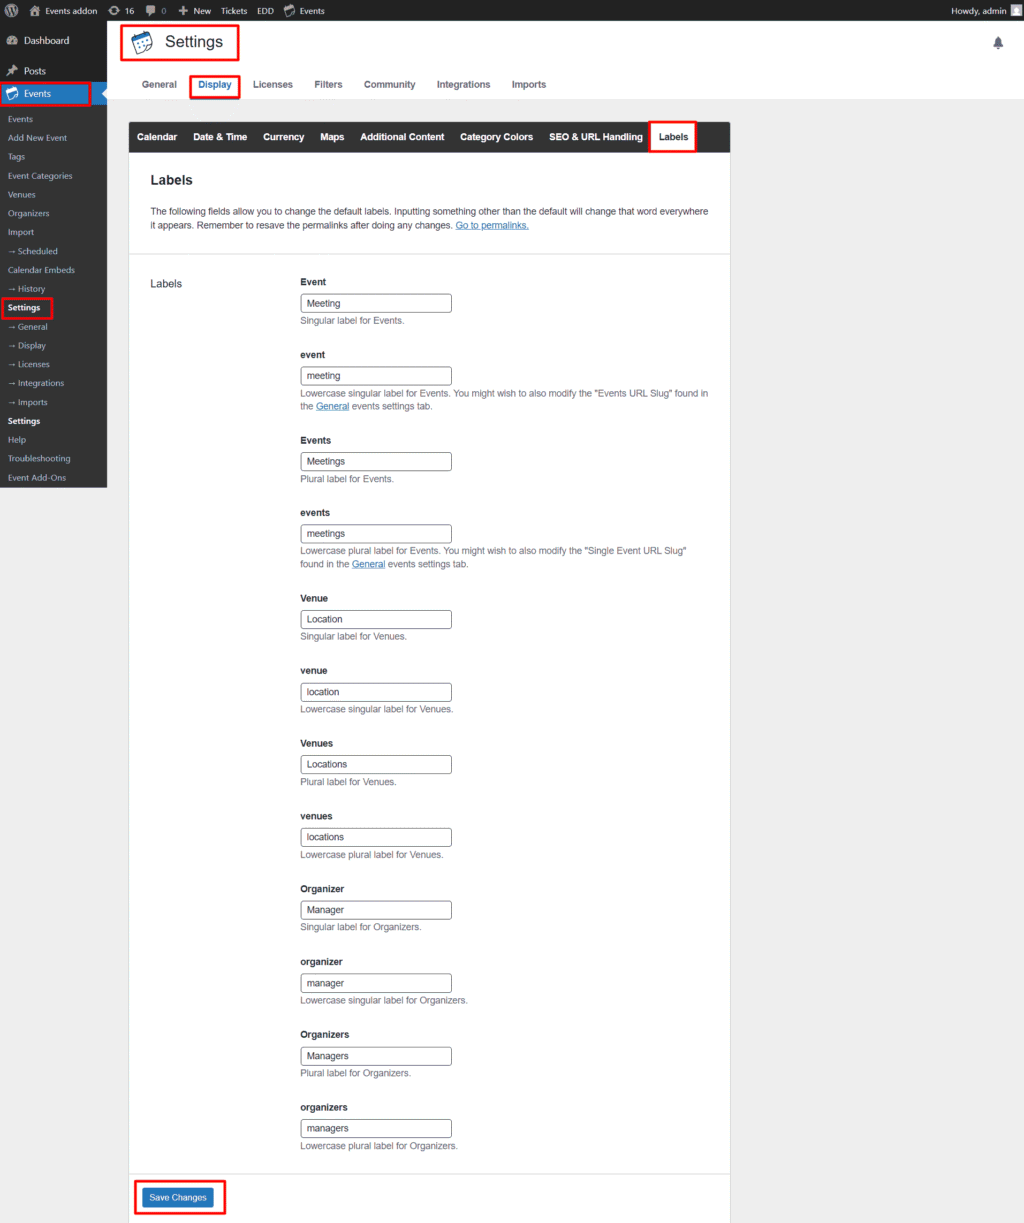The height and width of the screenshot is (1223, 1024).
Task: Click the admin avatar icon
Action: pyautogui.click(x=1016, y=10)
